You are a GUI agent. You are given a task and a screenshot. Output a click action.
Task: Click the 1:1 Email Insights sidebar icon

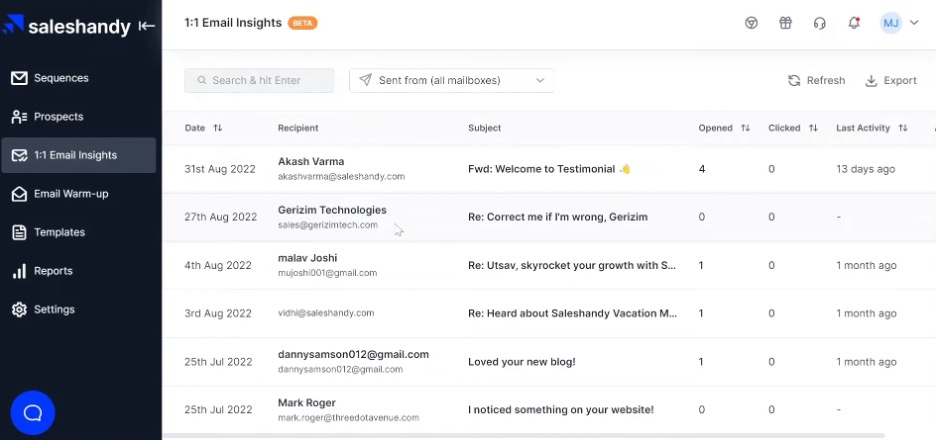click(x=19, y=155)
